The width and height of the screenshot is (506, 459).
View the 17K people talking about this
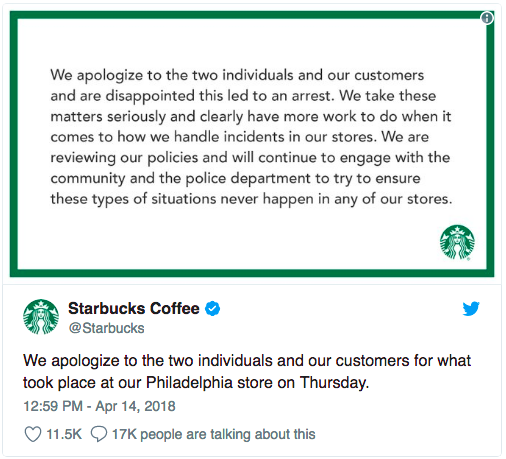click(214, 434)
